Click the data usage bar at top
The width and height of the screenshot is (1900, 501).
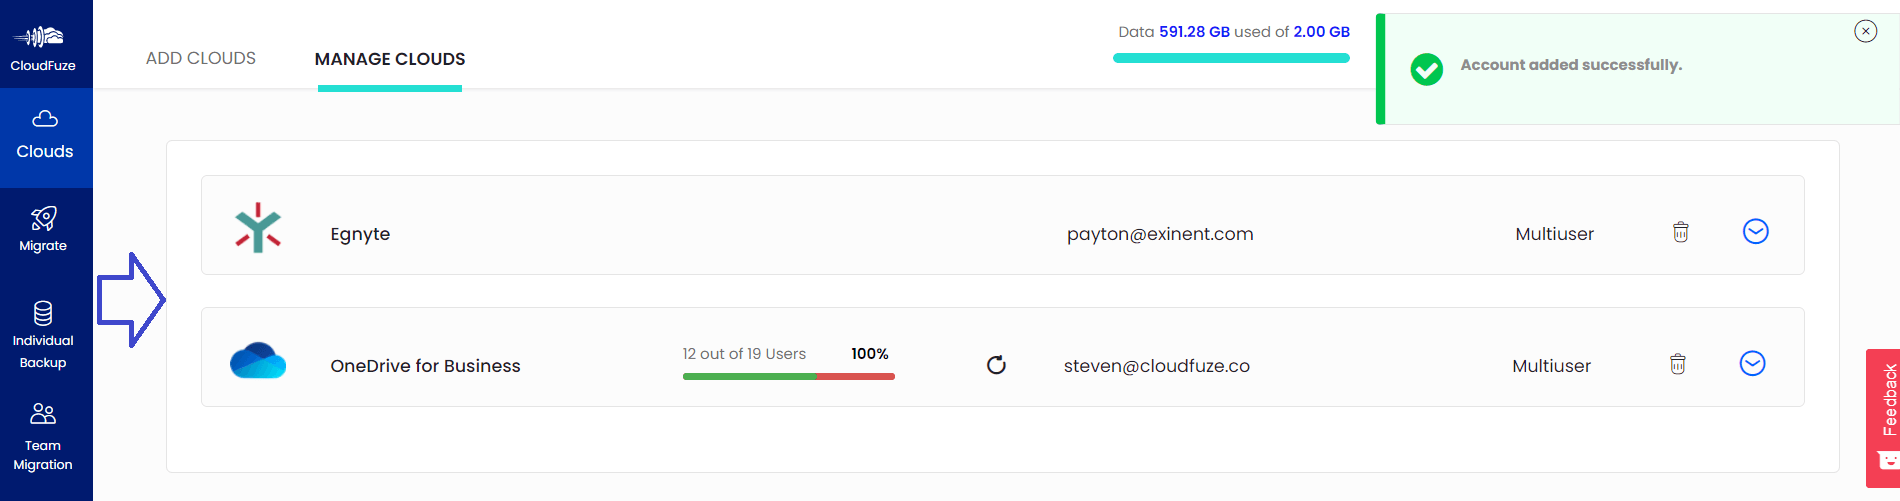pyautogui.click(x=1231, y=58)
